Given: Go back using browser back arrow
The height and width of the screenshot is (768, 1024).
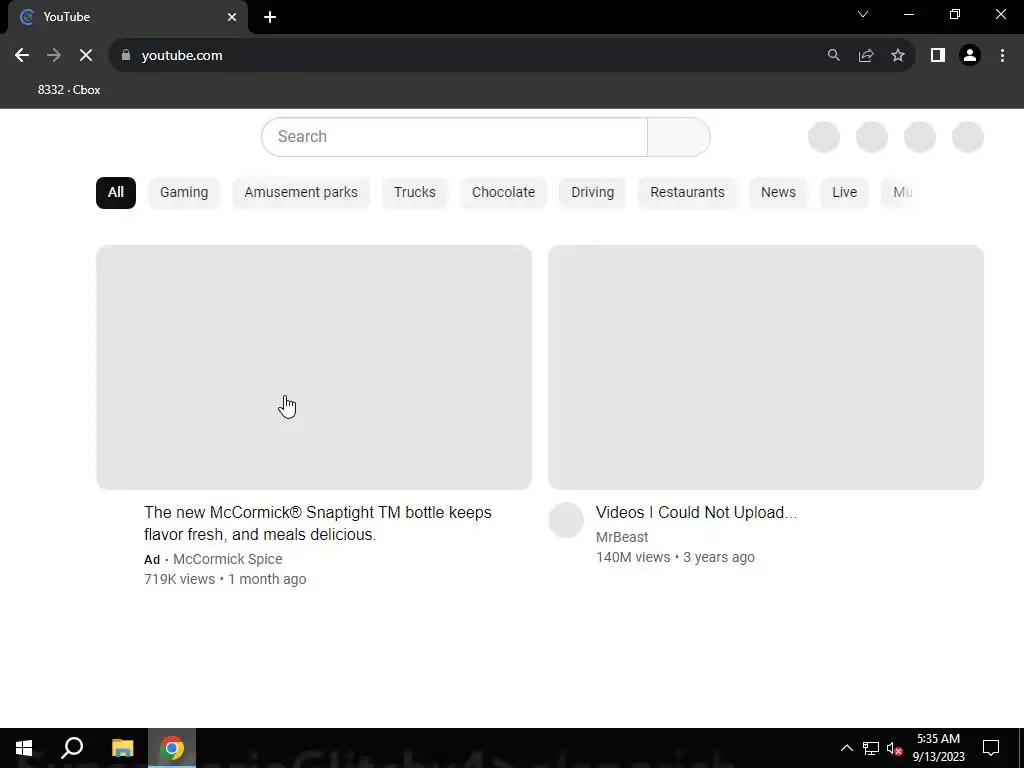Looking at the screenshot, I should [22, 56].
